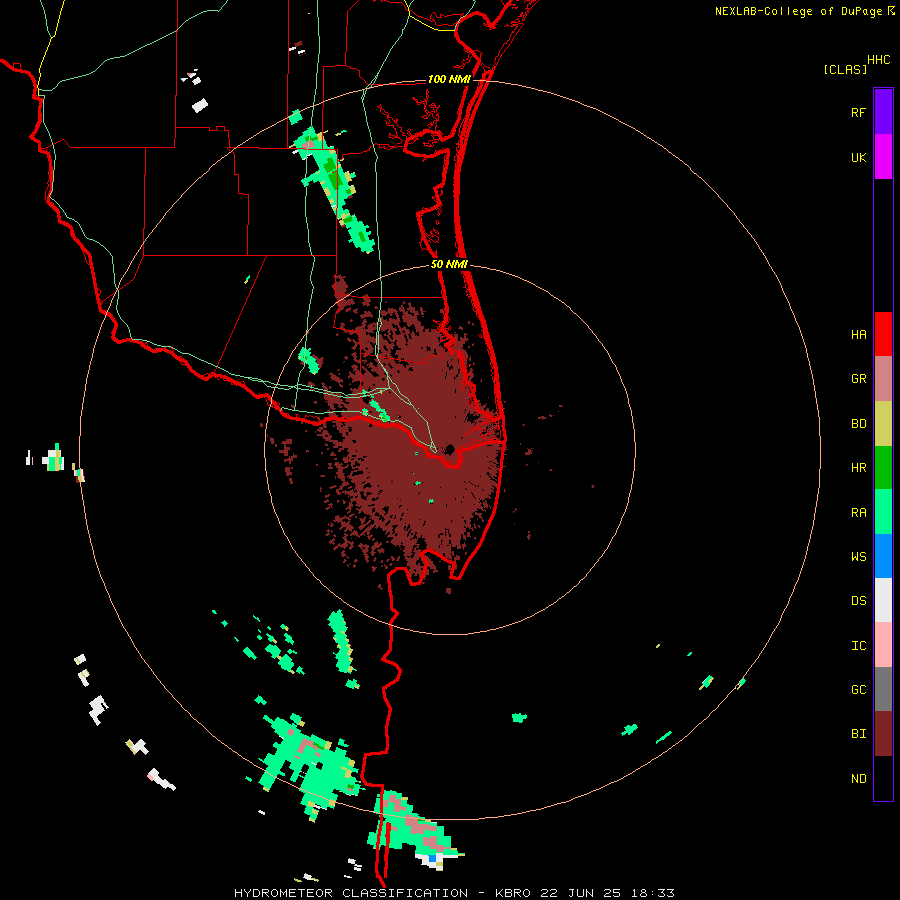Click the 'DS' legend label
900x900 pixels.
coord(858,601)
